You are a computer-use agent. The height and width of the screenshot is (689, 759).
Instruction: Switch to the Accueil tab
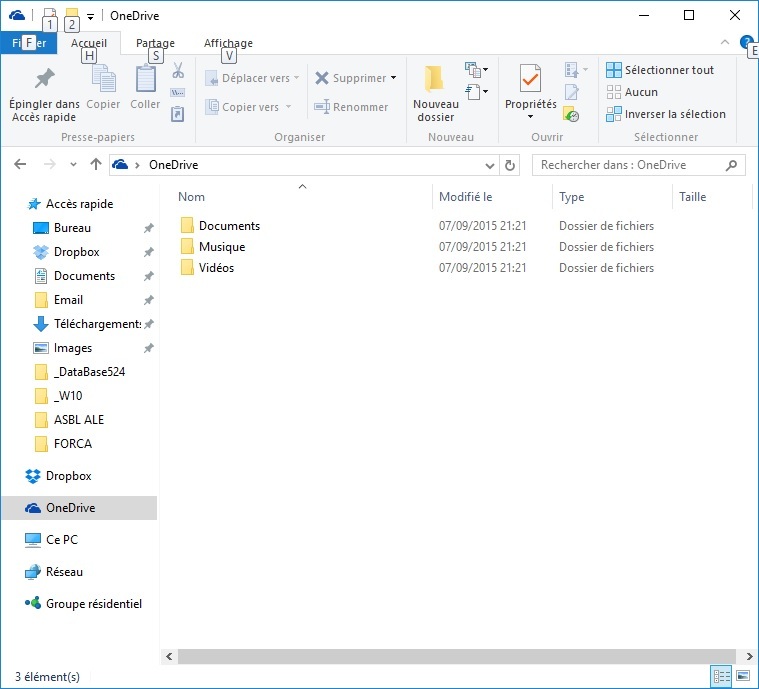point(89,43)
